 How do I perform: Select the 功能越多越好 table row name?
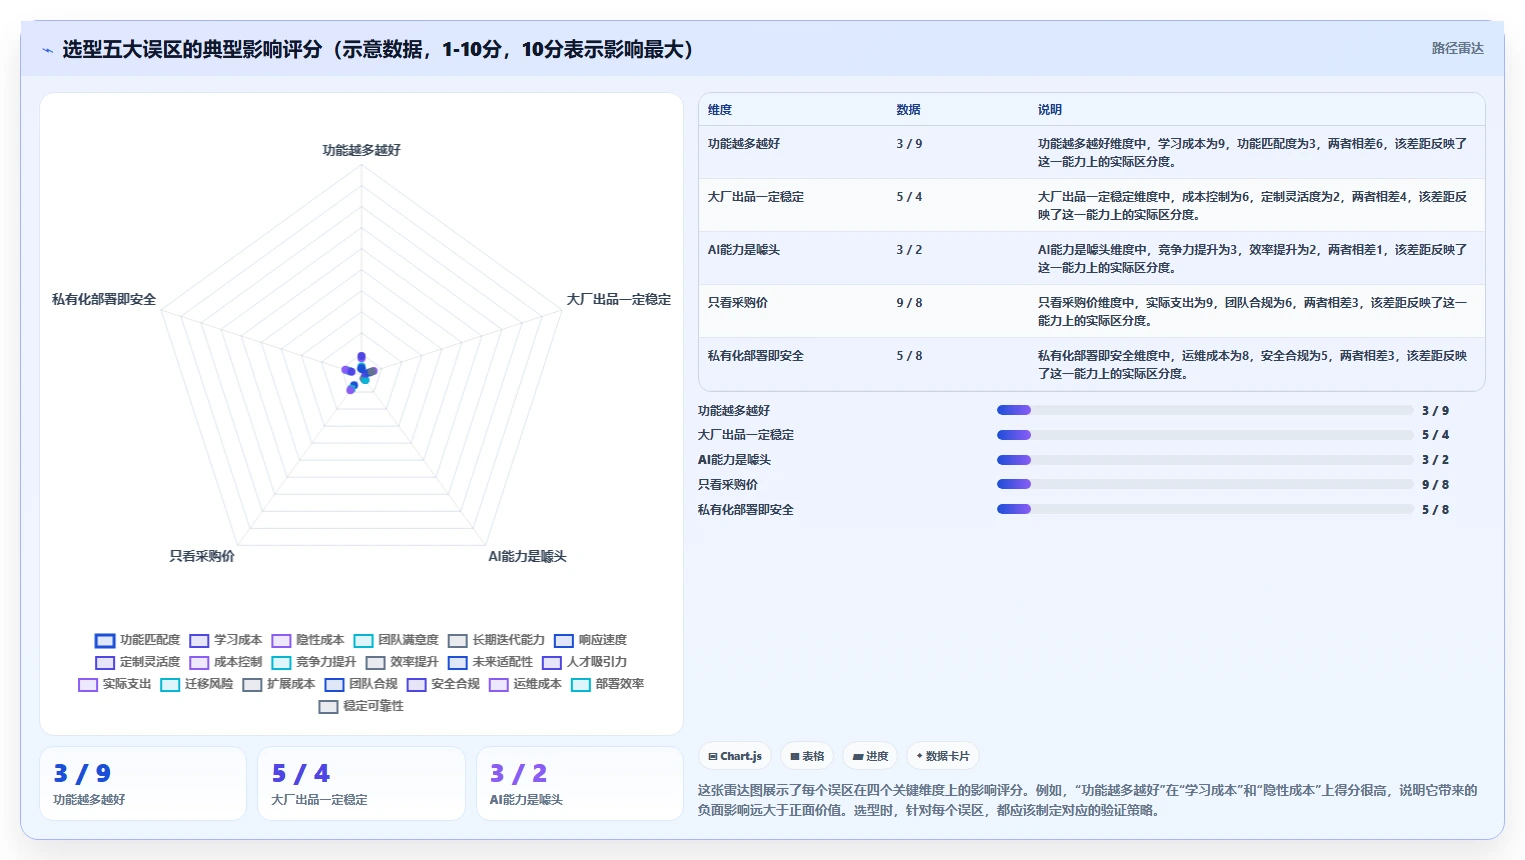tap(743, 144)
